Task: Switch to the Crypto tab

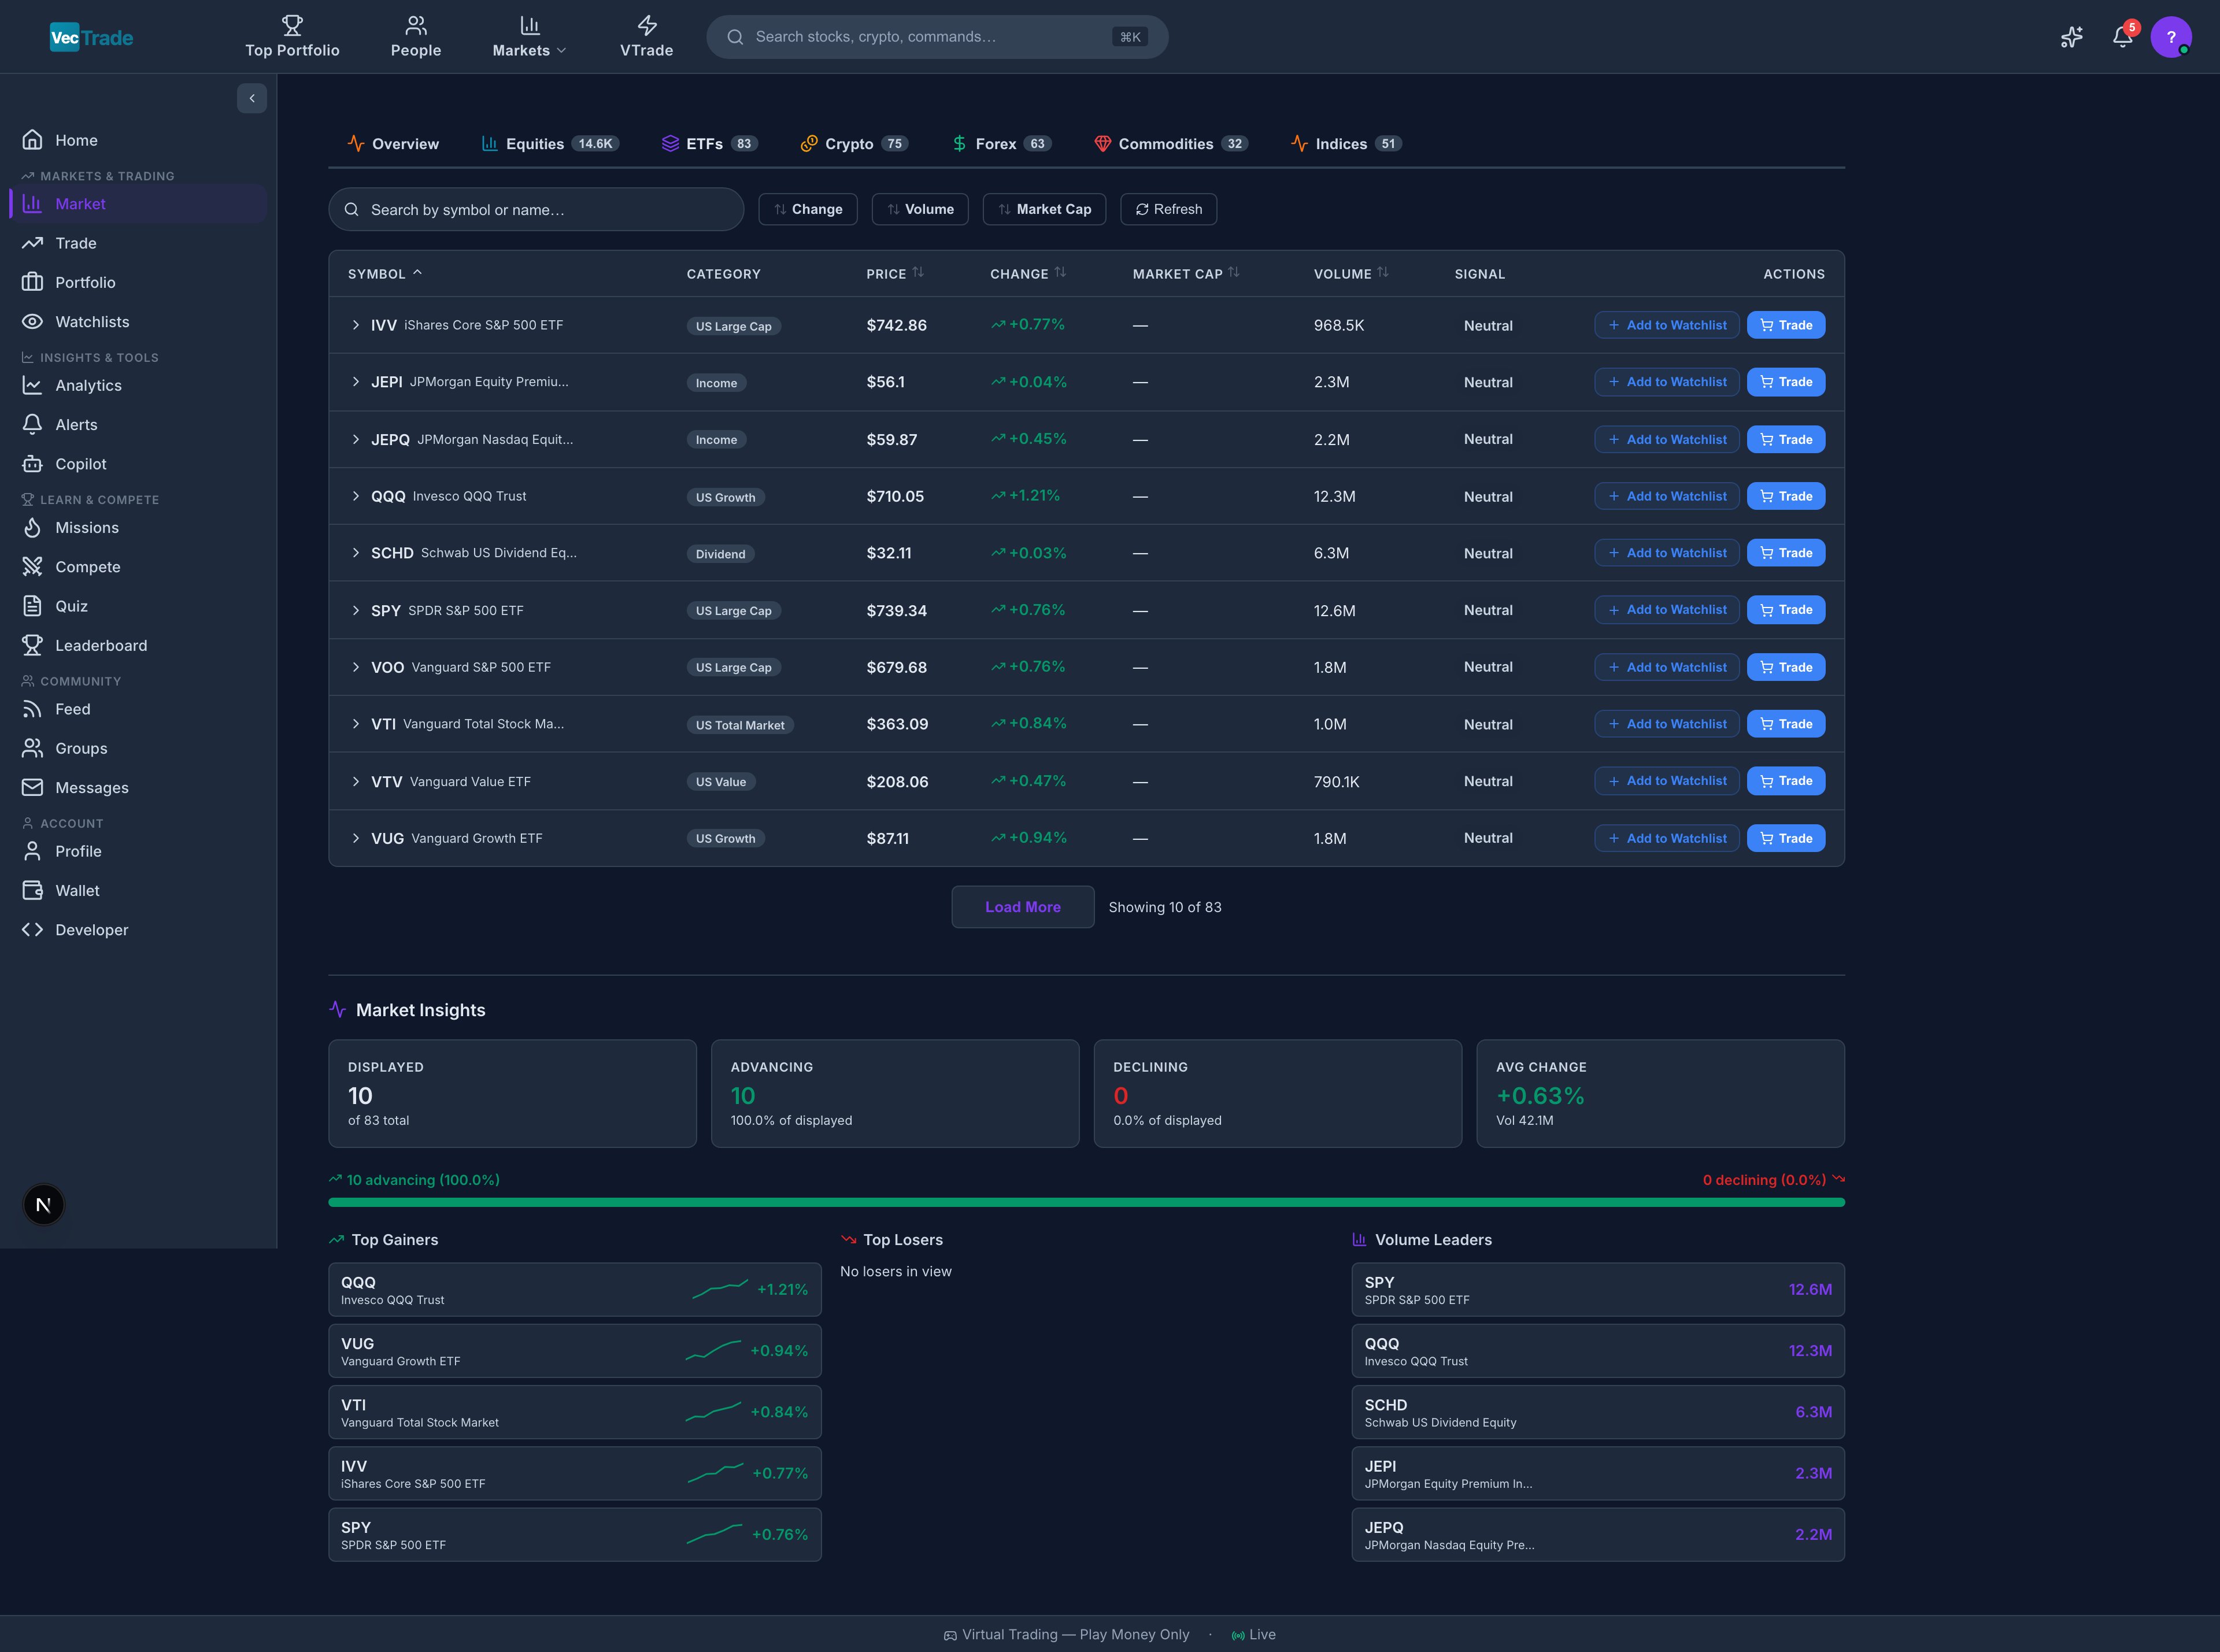Action: (x=854, y=144)
